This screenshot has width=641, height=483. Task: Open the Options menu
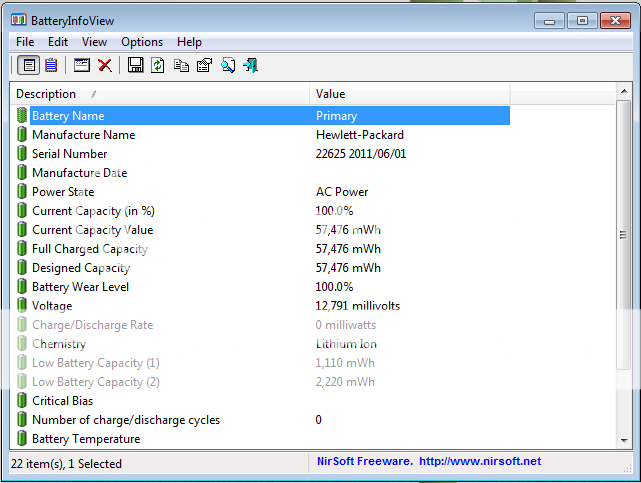pos(142,42)
